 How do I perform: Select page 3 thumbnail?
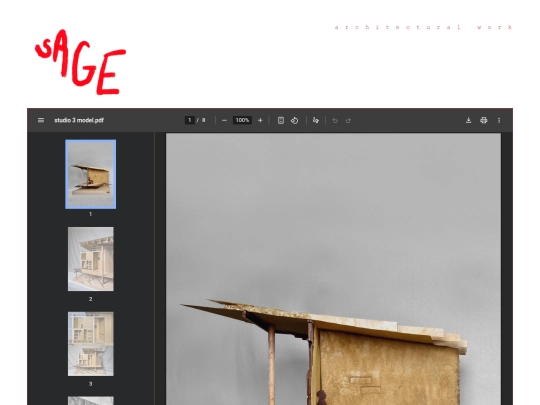coord(91,344)
